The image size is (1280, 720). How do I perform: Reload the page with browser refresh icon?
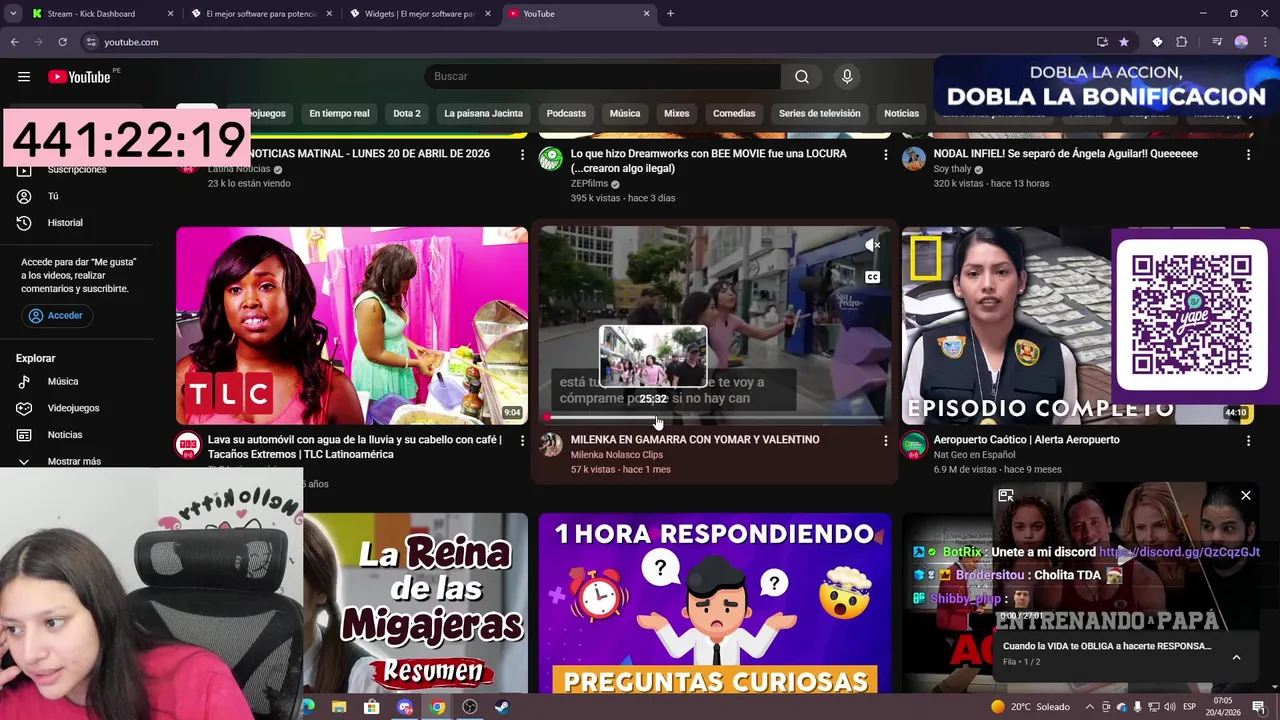point(62,42)
